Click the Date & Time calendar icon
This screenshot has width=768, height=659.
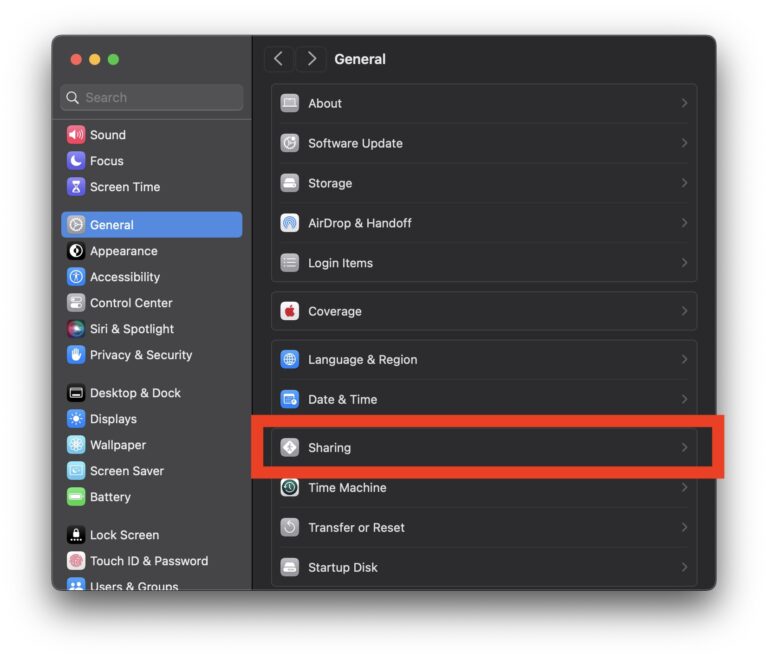pos(289,399)
